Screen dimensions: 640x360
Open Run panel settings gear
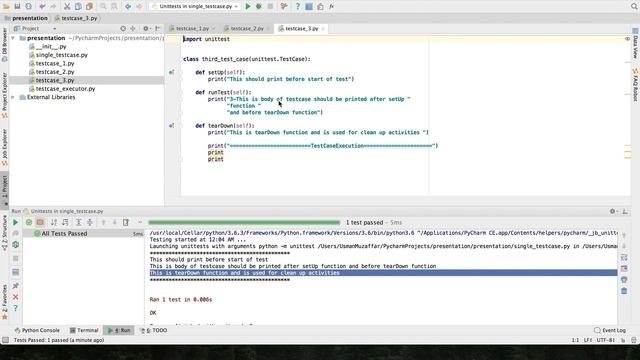tap(613, 211)
